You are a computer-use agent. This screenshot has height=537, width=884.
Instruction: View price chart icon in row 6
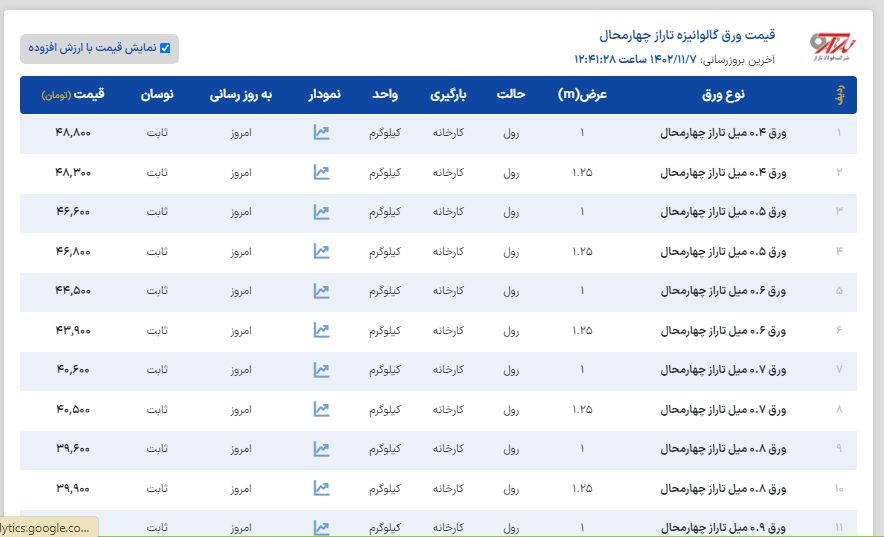[x=321, y=330]
